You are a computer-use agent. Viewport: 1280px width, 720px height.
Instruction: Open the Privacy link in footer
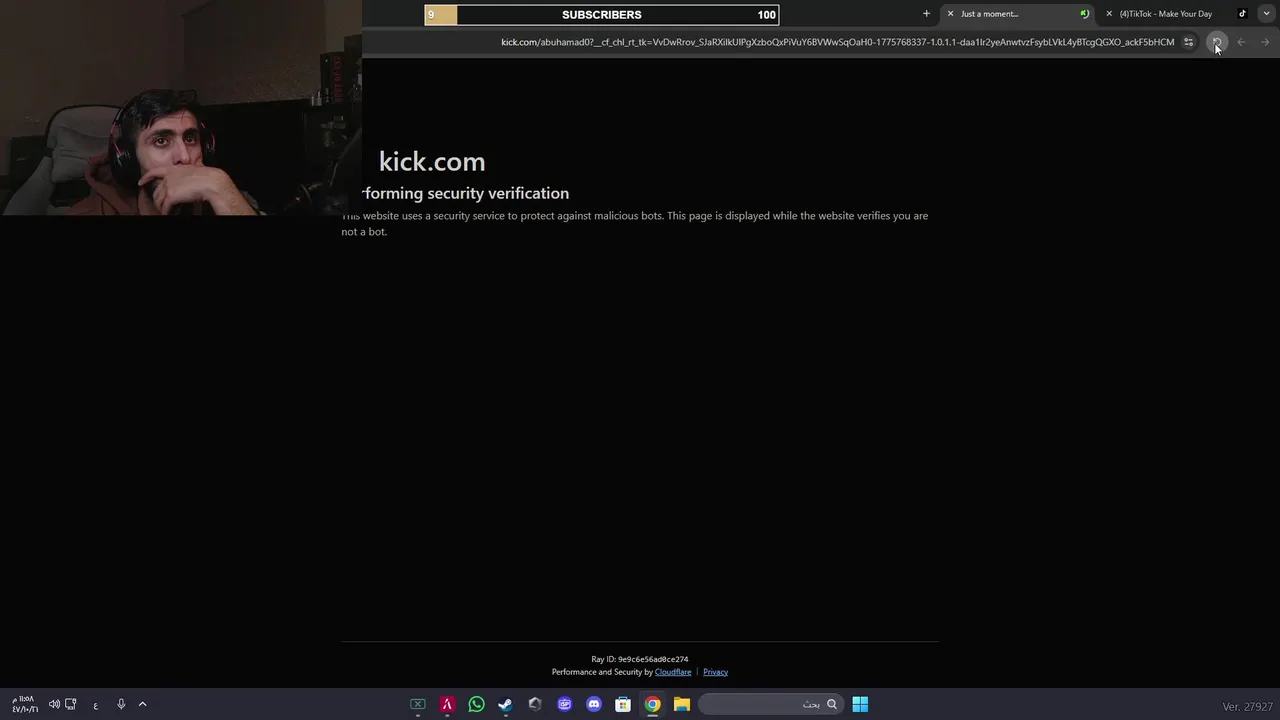(x=715, y=672)
